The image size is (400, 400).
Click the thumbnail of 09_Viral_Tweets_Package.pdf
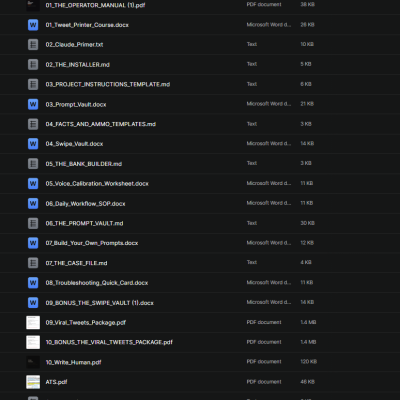[x=33, y=322]
